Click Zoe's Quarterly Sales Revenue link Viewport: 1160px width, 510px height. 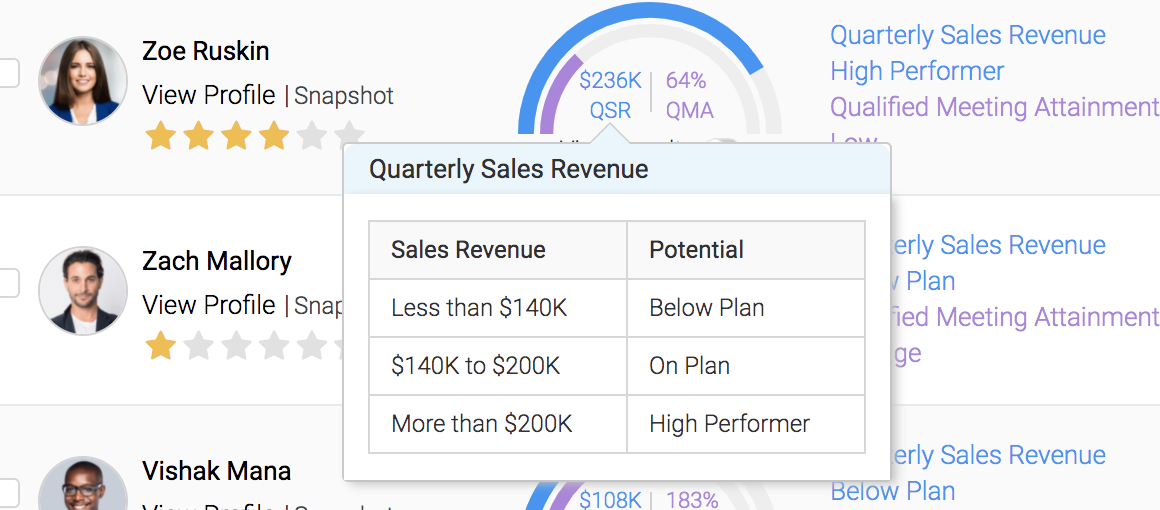[967, 36]
